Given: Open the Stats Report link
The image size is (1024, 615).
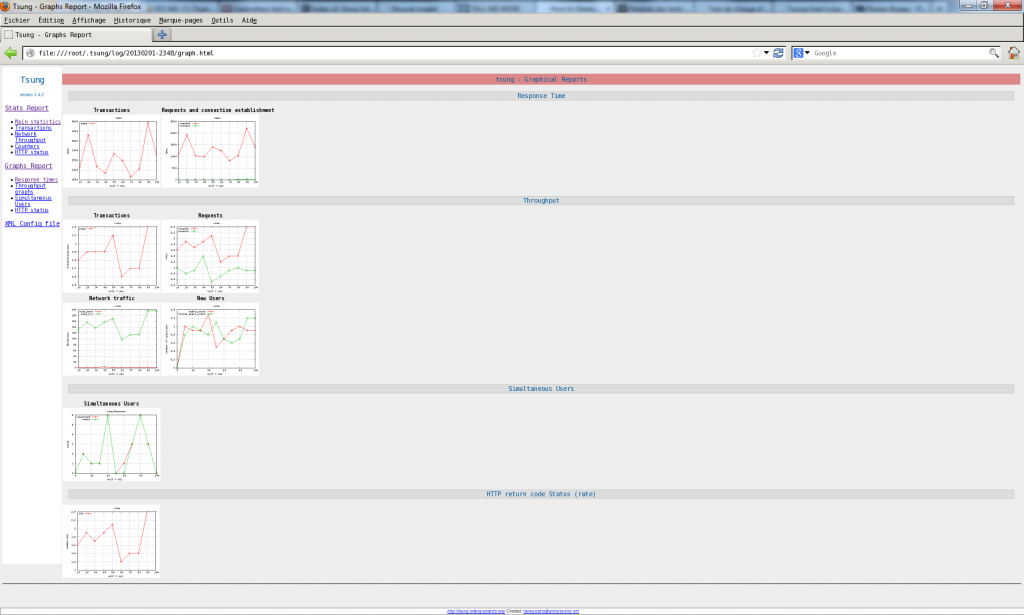Looking at the screenshot, I should [27, 108].
